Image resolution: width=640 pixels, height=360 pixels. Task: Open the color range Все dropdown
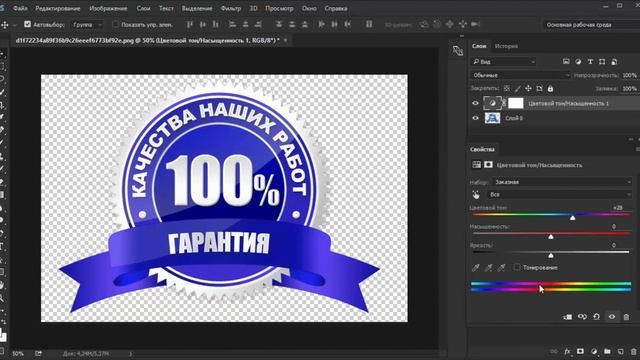560,194
